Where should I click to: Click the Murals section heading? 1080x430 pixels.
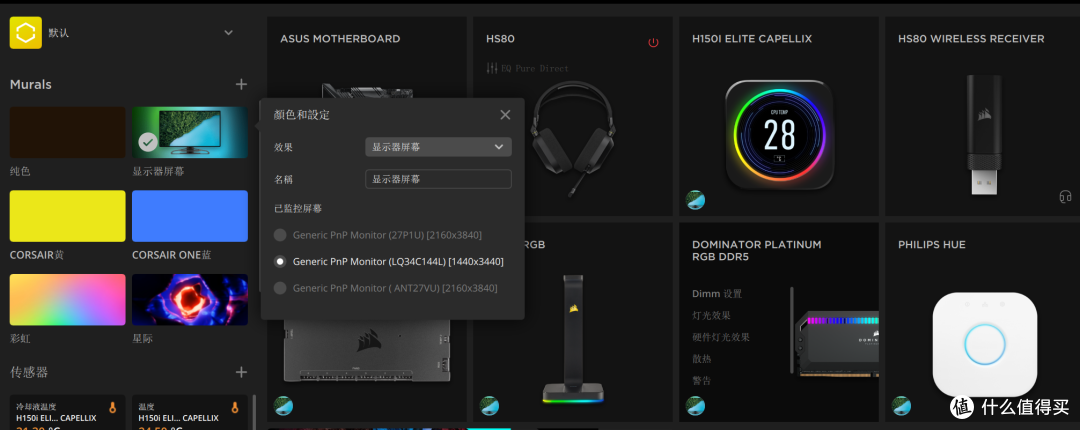point(31,84)
